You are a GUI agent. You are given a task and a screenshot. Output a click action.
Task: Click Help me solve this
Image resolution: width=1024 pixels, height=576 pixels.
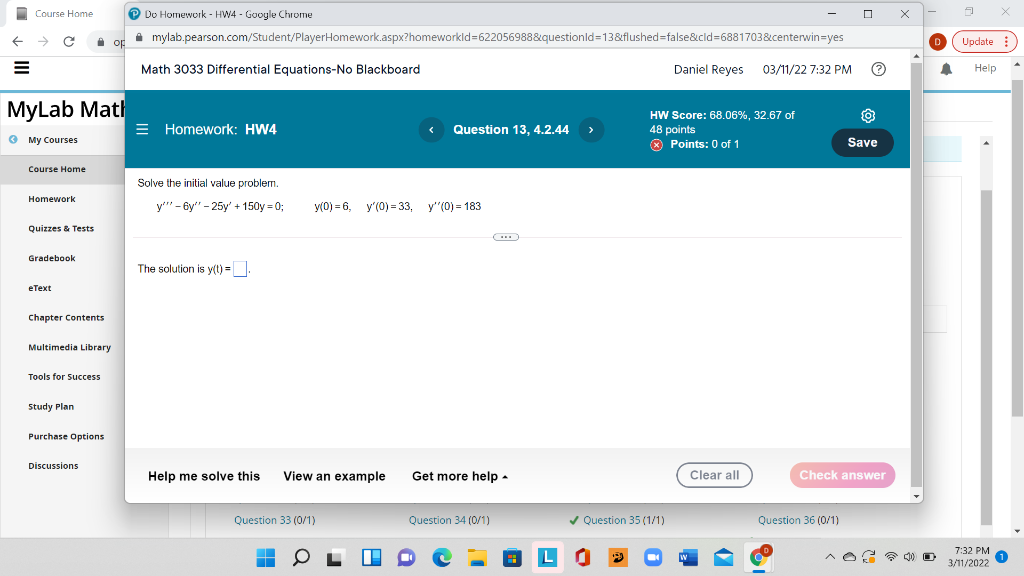(x=204, y=476)
